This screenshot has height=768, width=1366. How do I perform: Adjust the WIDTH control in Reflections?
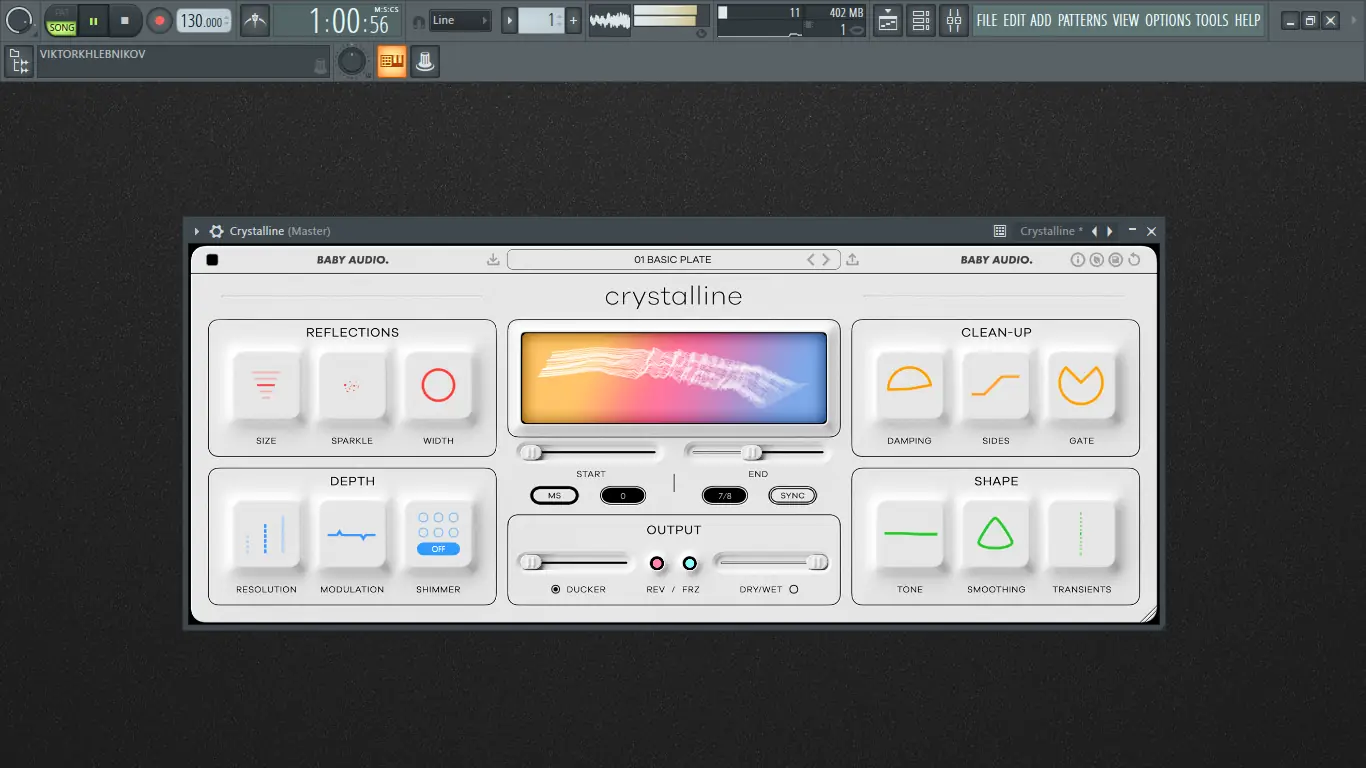(438, 385)
